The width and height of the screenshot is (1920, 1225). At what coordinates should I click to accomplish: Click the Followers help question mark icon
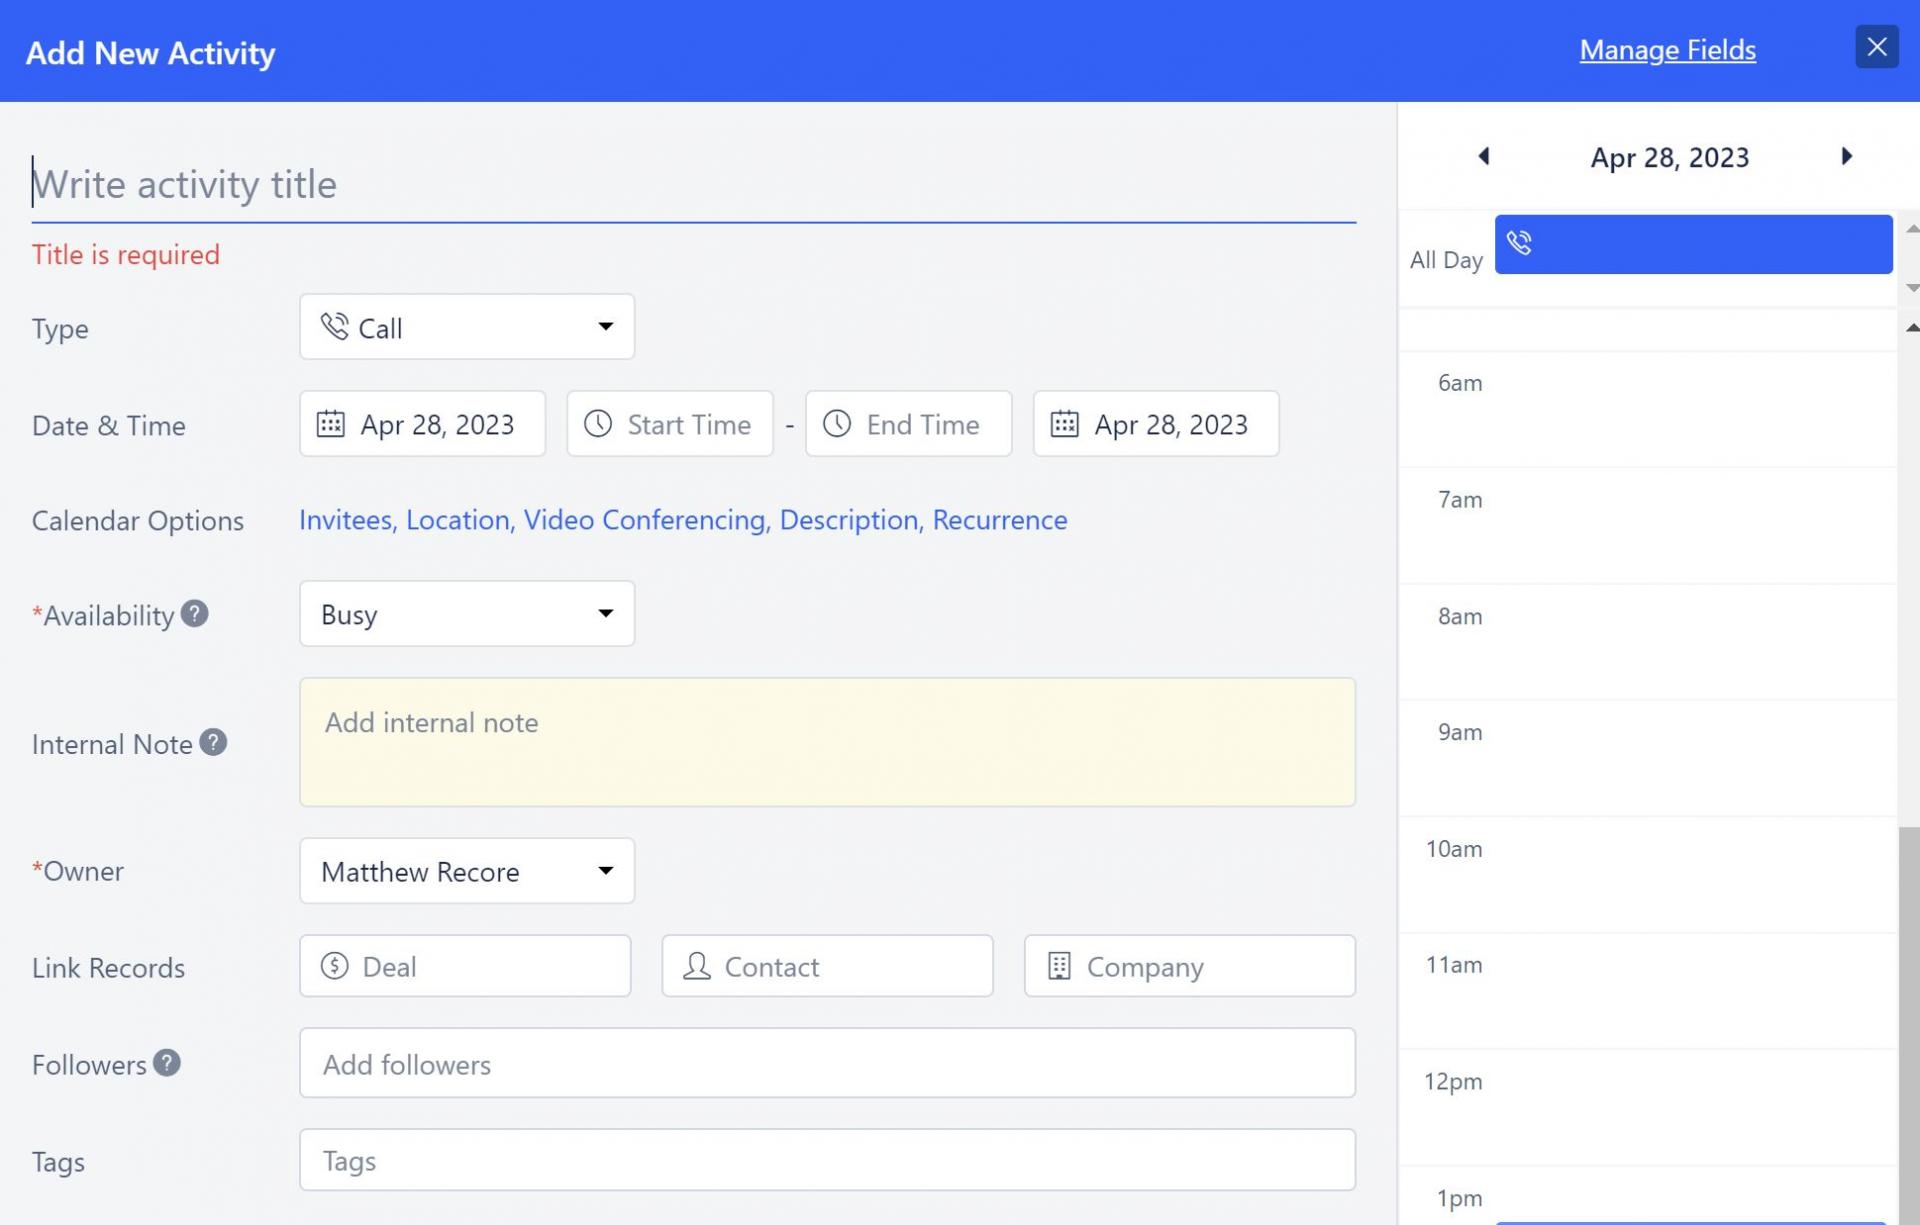click(167, 1063)
